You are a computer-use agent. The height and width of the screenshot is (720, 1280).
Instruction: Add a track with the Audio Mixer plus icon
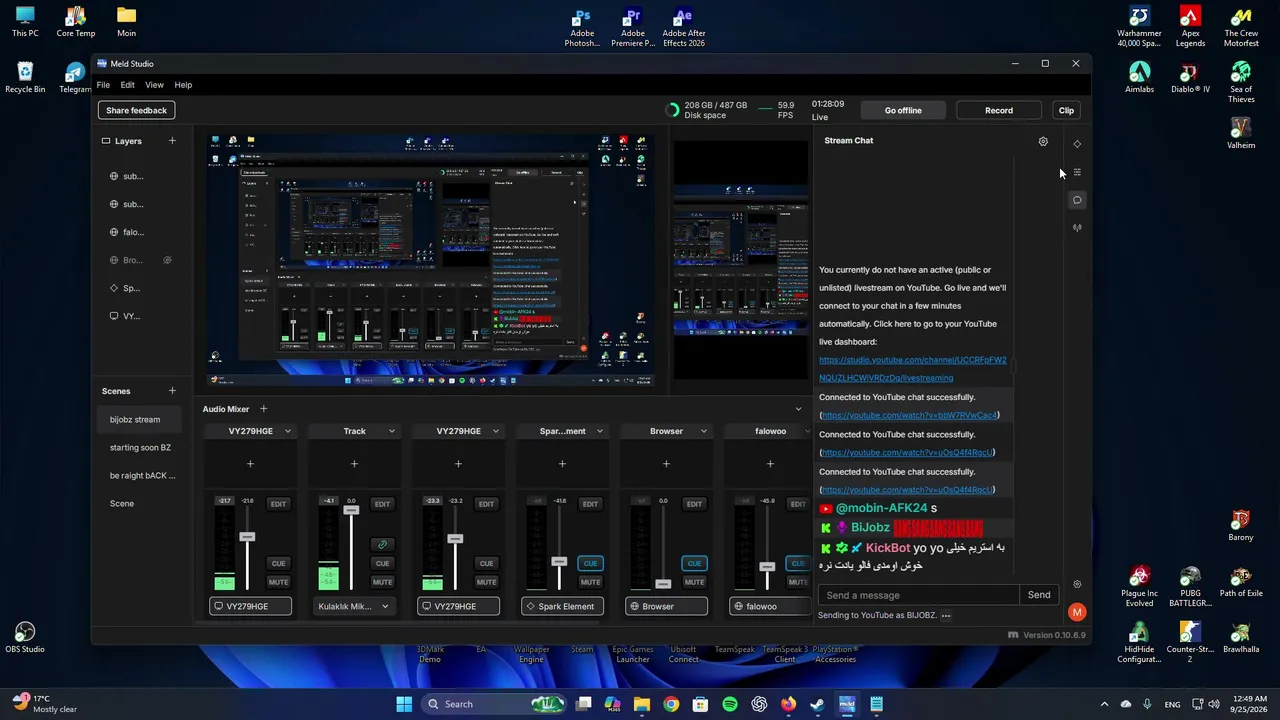point(263,409)
